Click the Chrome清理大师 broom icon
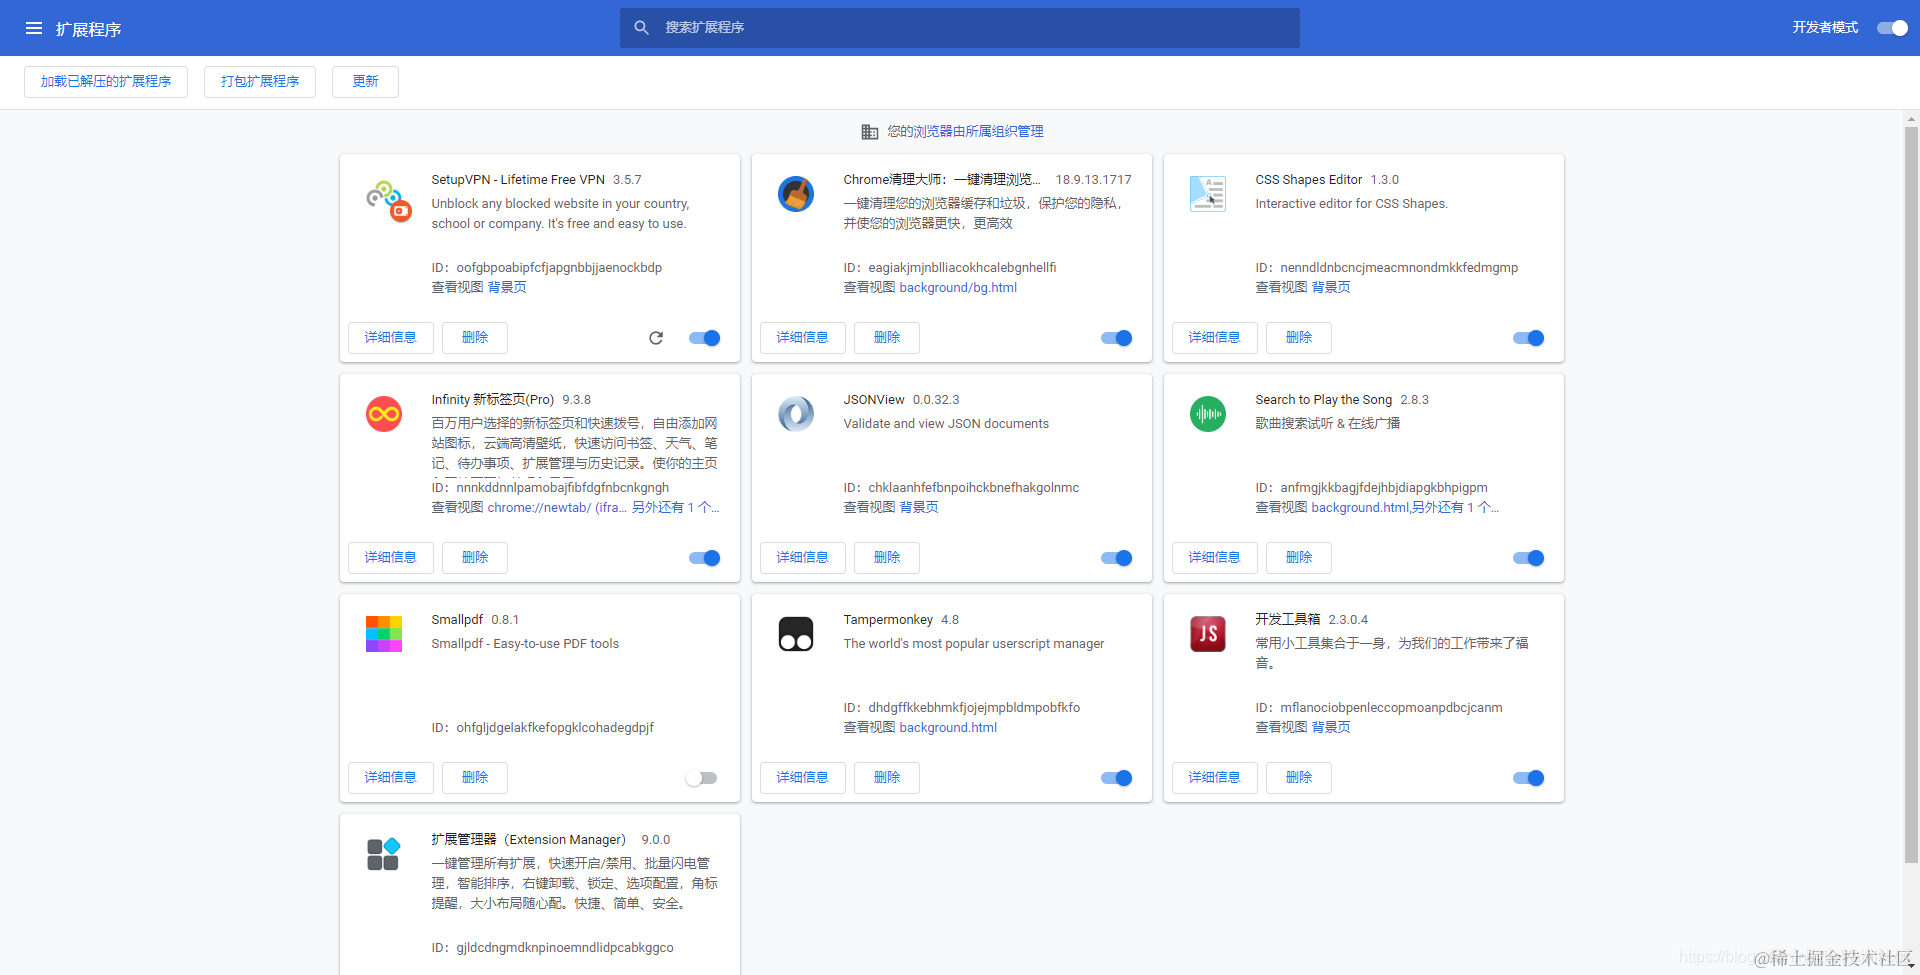This screenshot has width=1920, height=975. click(796, 194)
